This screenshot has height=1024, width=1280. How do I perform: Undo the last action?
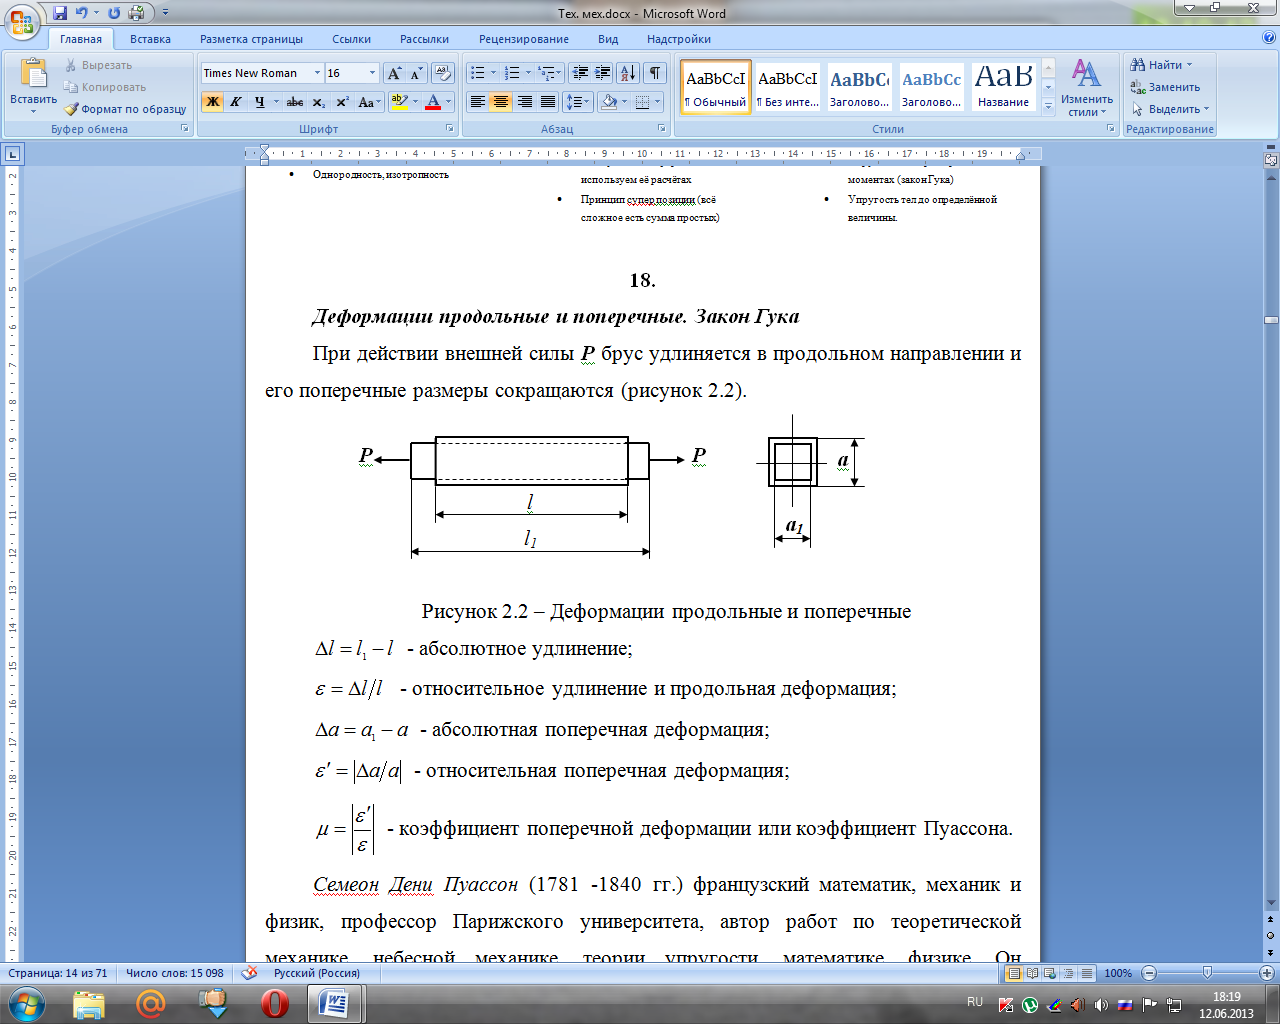tap(82, 13)
